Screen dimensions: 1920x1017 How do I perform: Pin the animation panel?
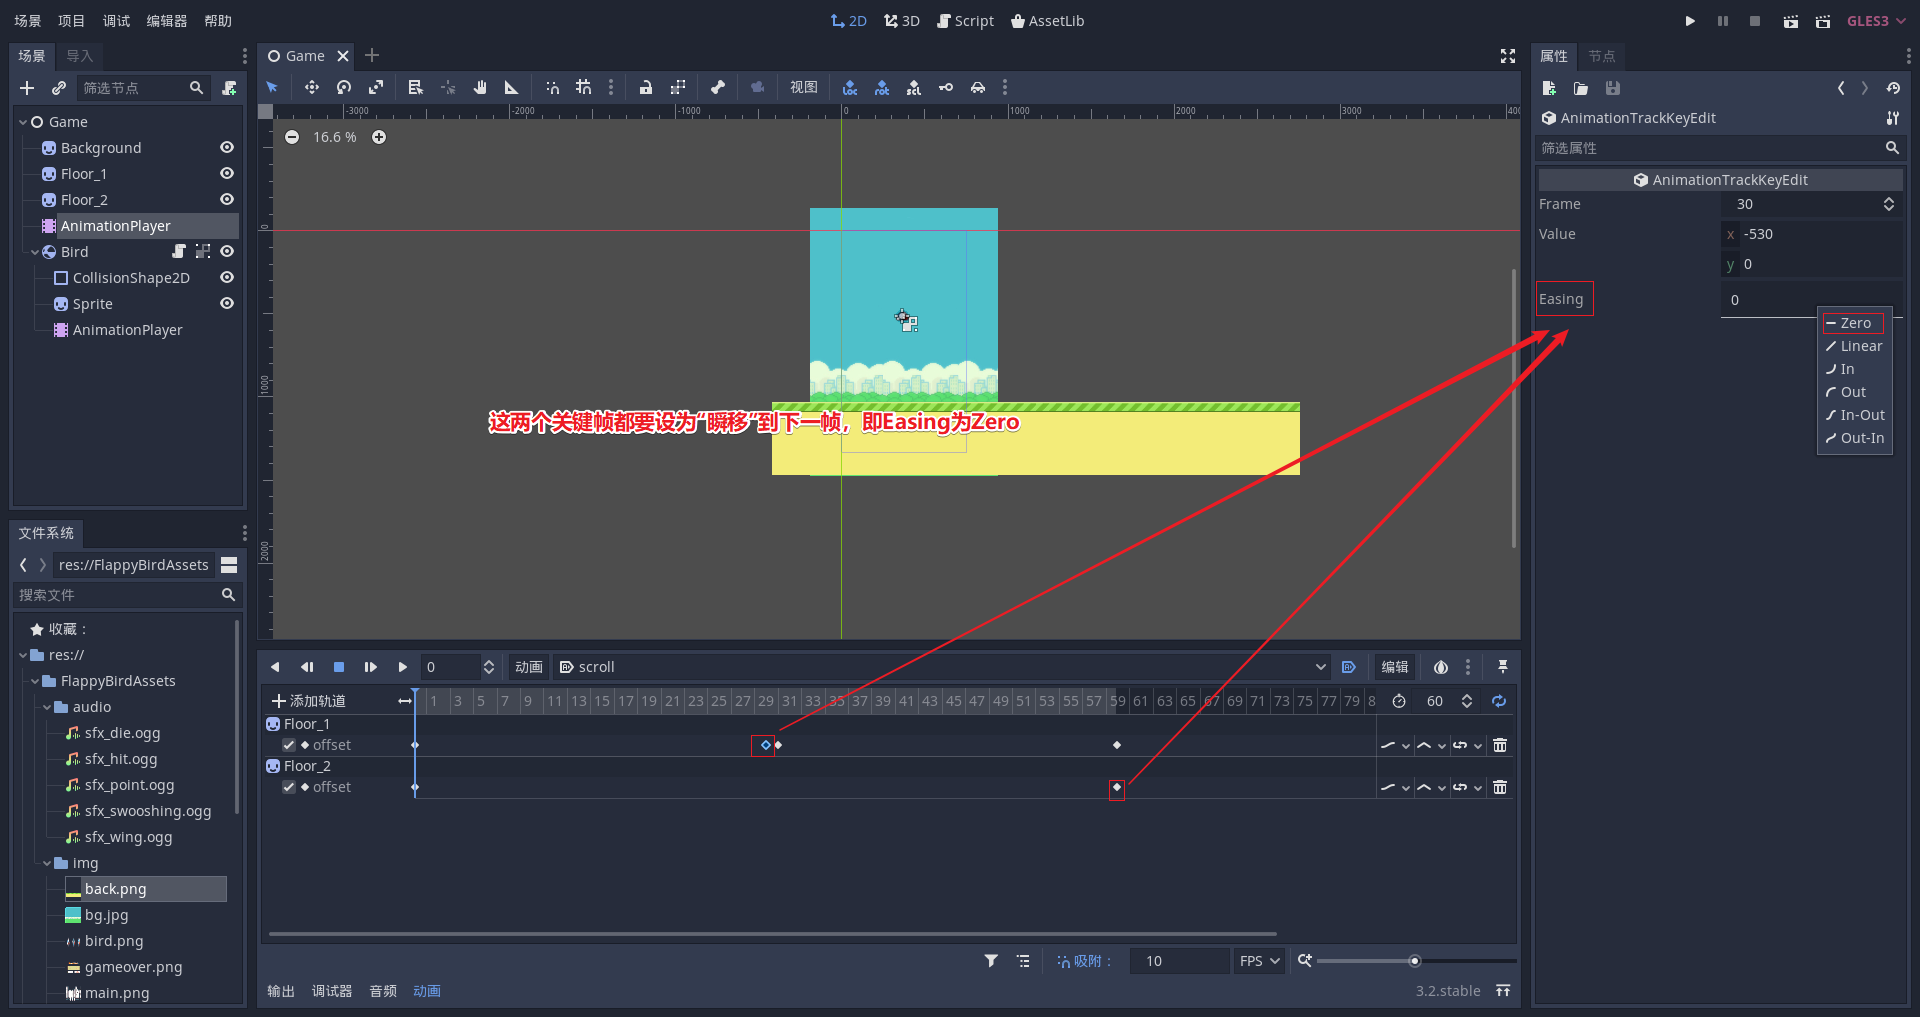click(x=1502, y=667)
